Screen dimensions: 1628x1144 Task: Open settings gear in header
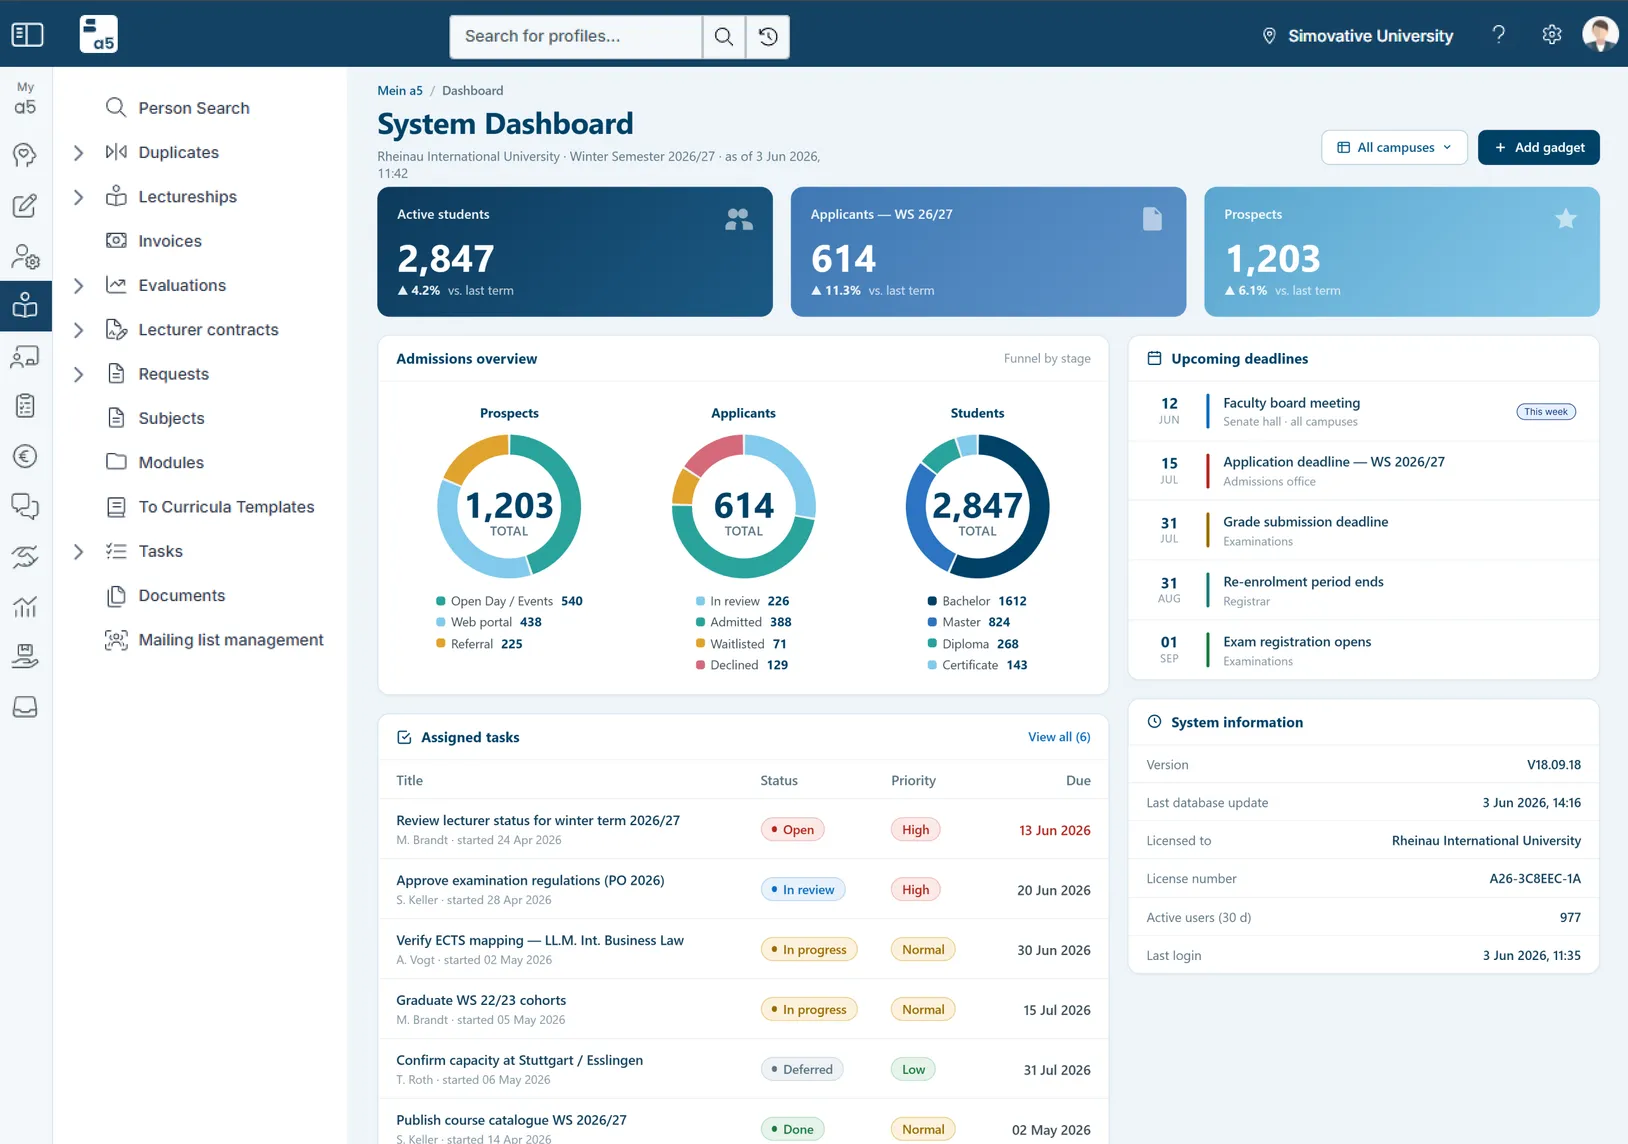pos(1551,35)
